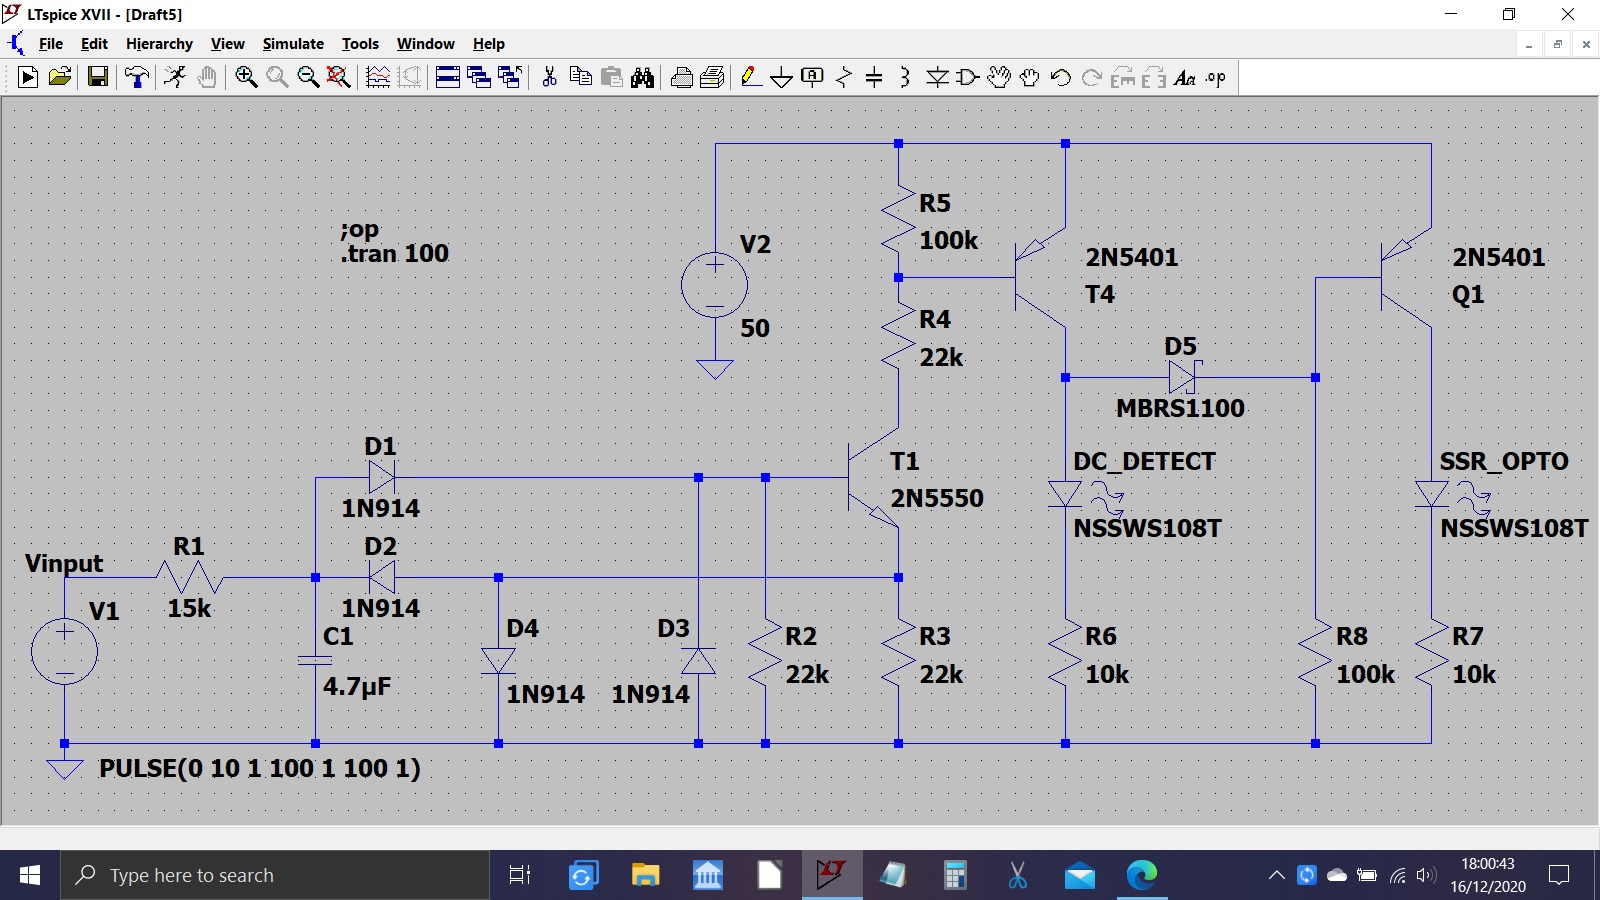Open the Simulate menu

[293, 44]
